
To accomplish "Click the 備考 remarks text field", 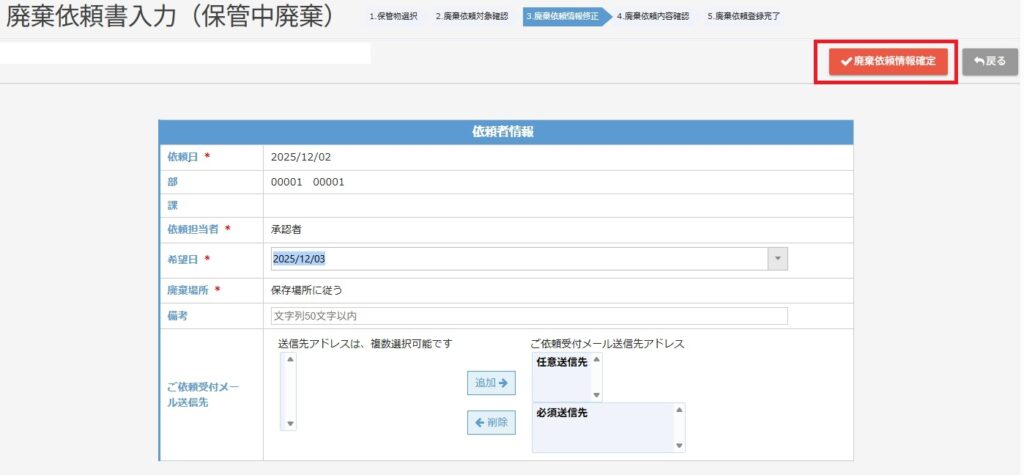I will (529, 316).
